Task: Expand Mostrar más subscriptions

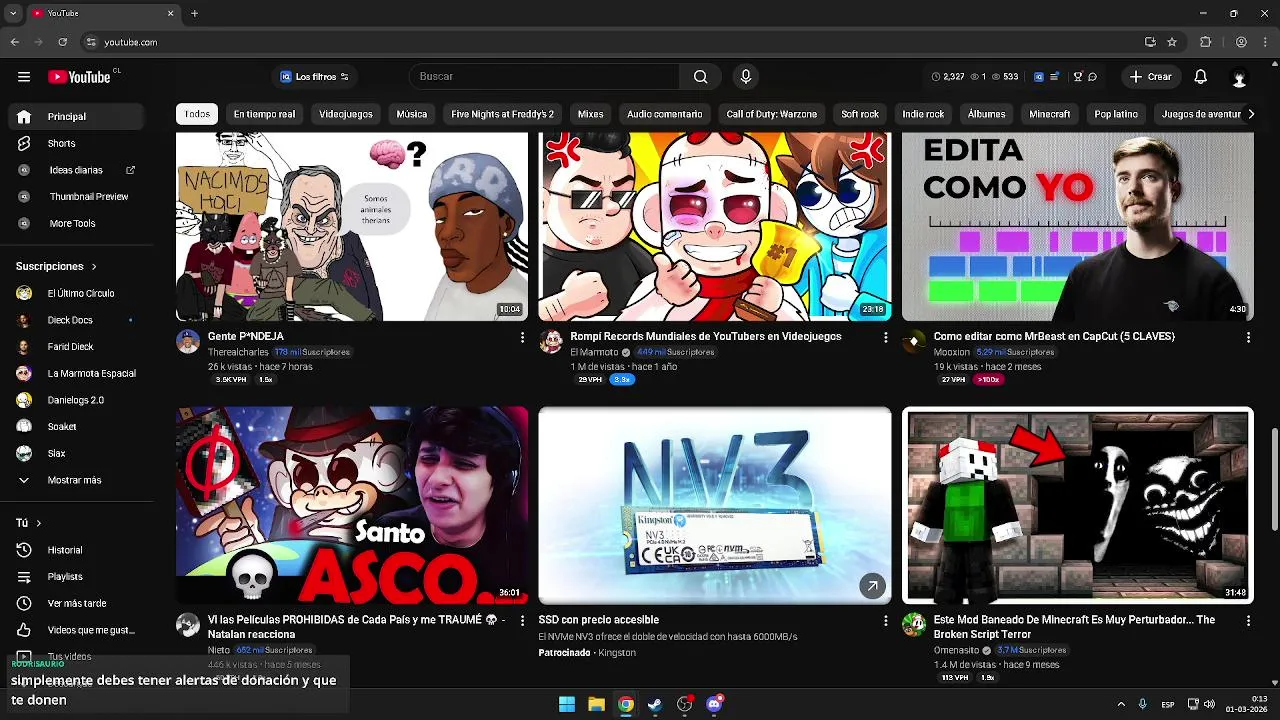Action: pos(75,480)
